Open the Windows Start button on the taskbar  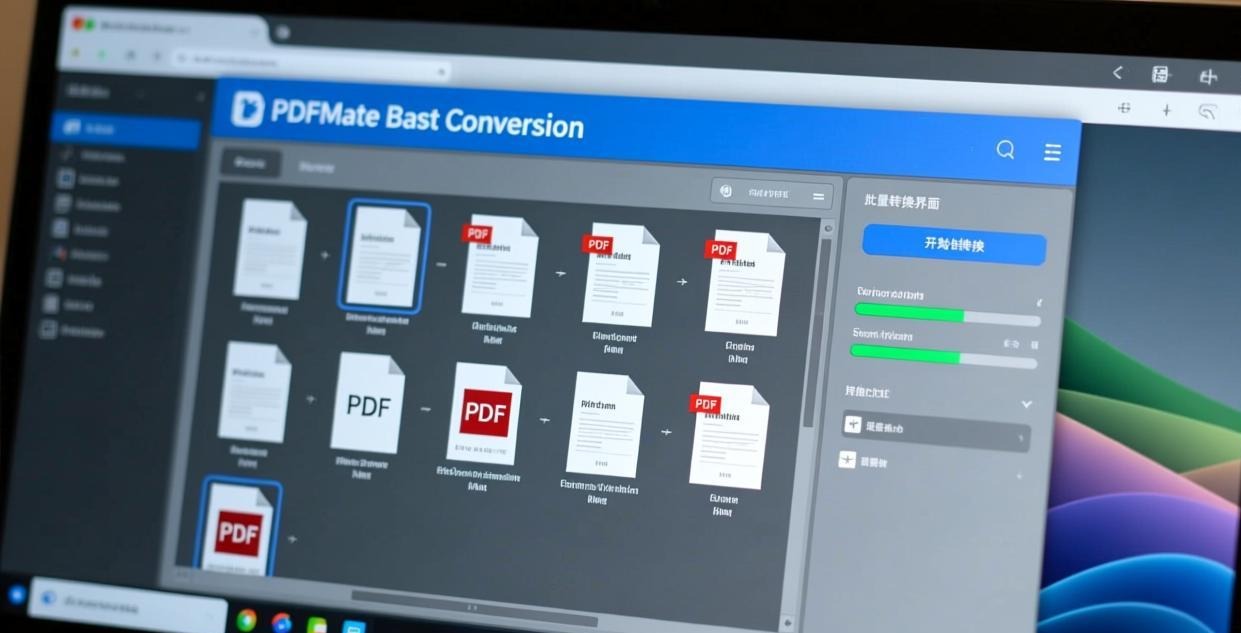[15, 595]
